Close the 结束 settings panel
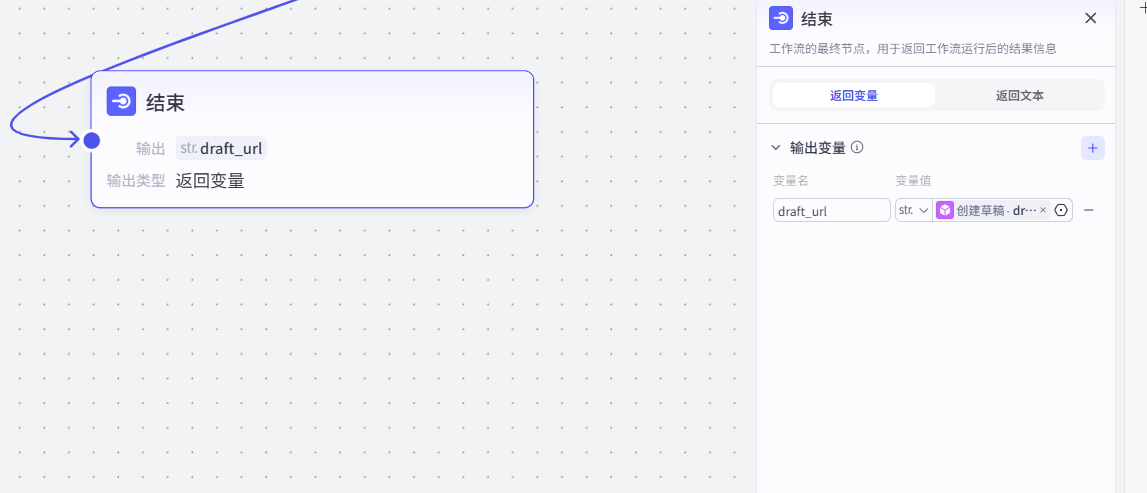Viewport: 1147px width, 493px height. [x=1091, y=18]
